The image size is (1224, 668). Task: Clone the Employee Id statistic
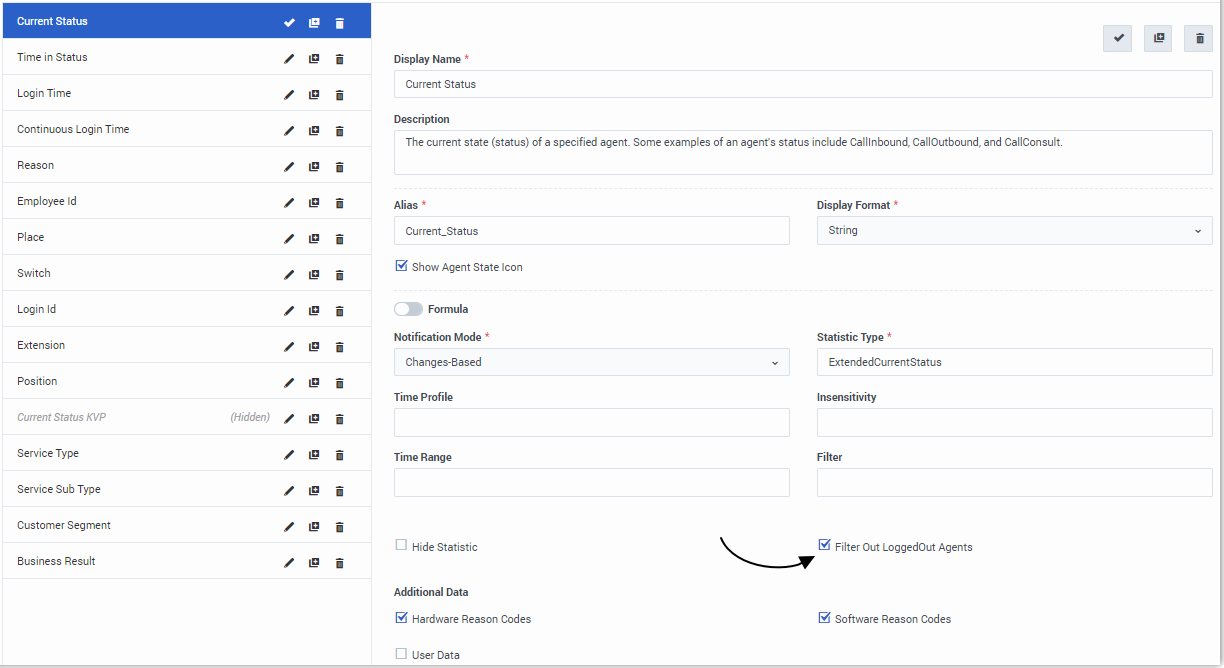click(314, 202)
